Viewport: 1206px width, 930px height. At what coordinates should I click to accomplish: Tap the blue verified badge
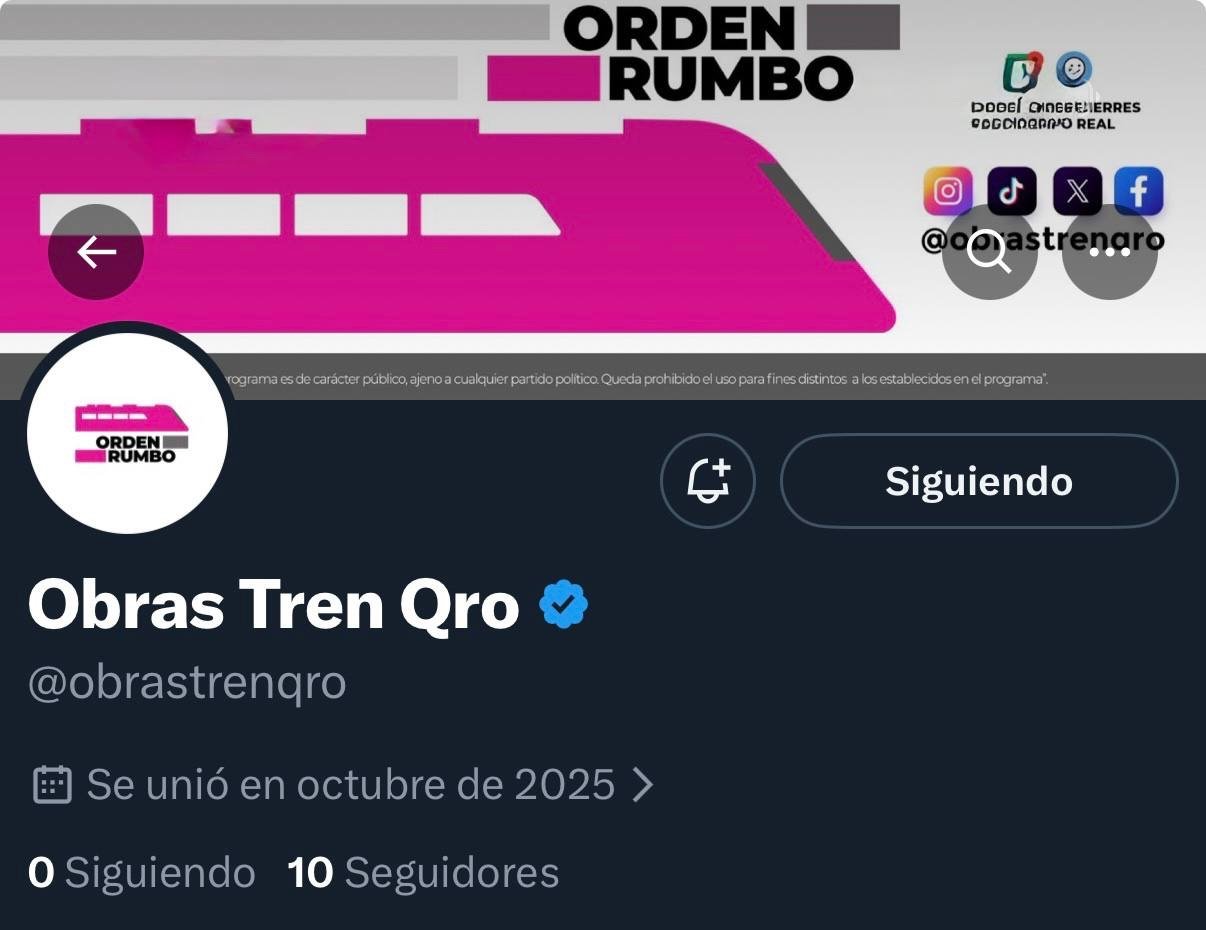pyautogui.click(x=564, y=605)
